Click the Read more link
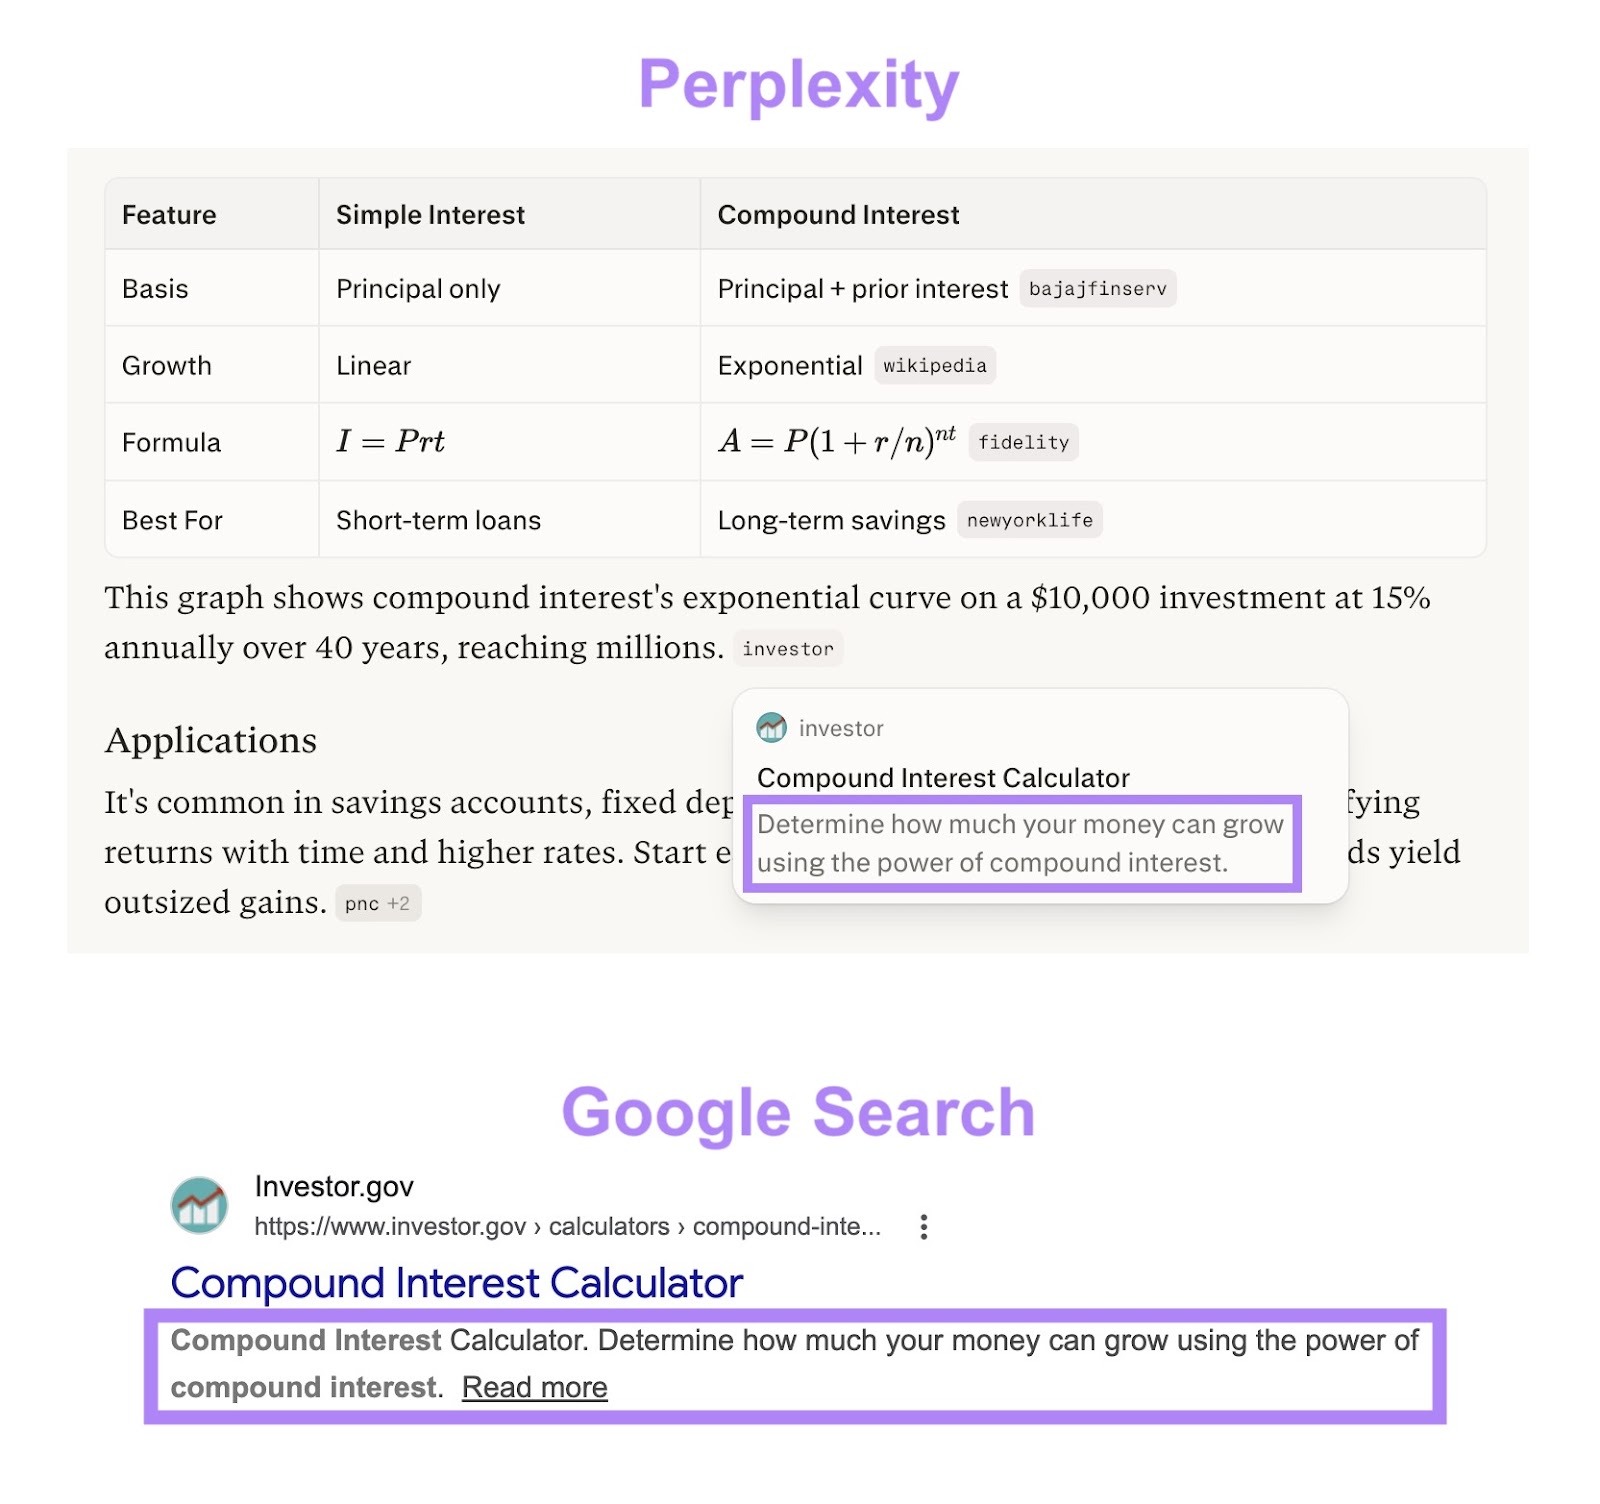 (x=536, y=1387)
